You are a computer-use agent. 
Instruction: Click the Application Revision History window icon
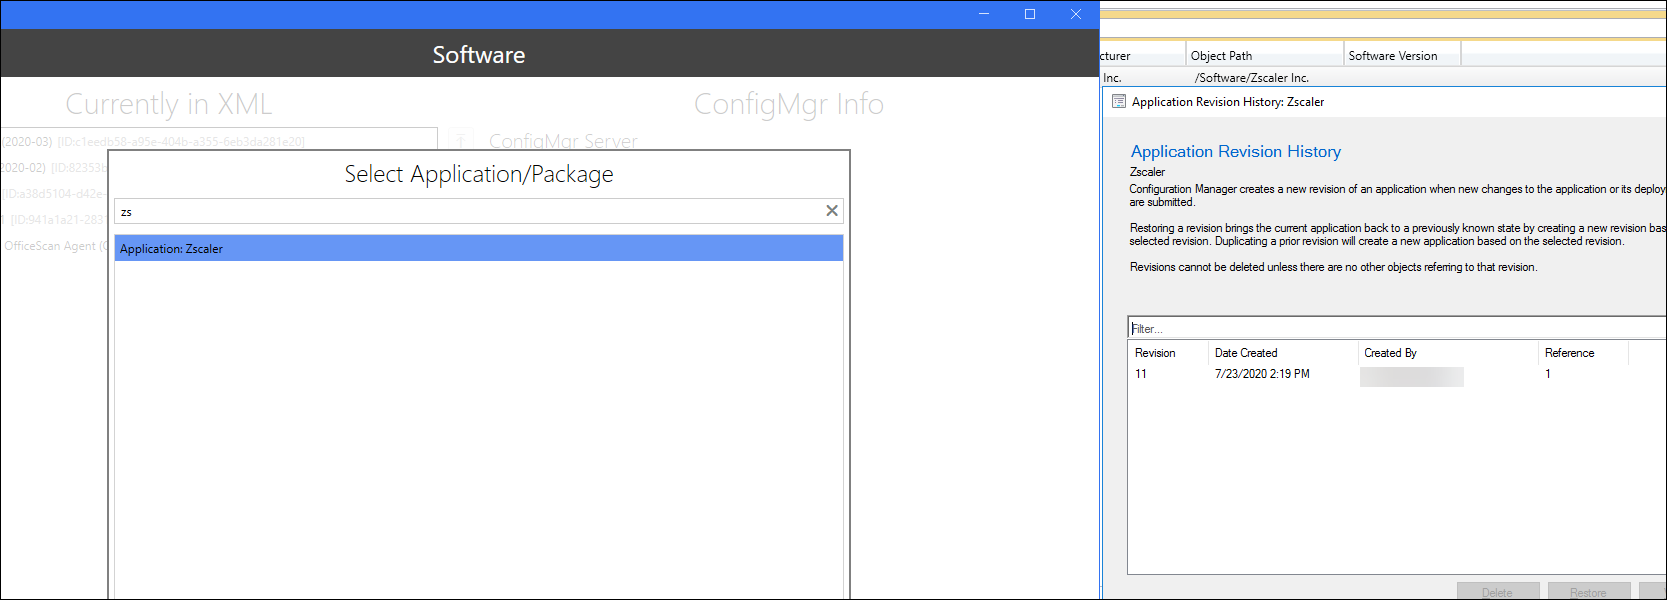coord(1119,101)
